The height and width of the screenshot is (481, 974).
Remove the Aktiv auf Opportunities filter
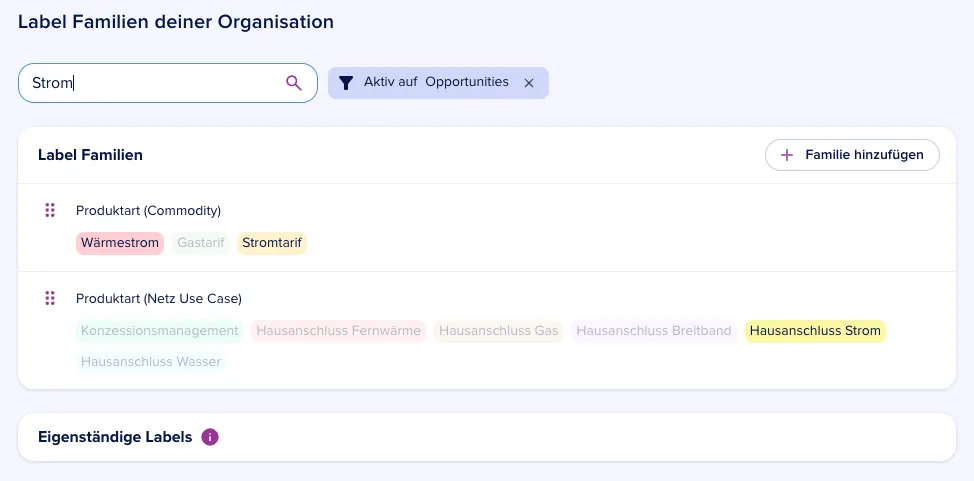click(529, 83)
